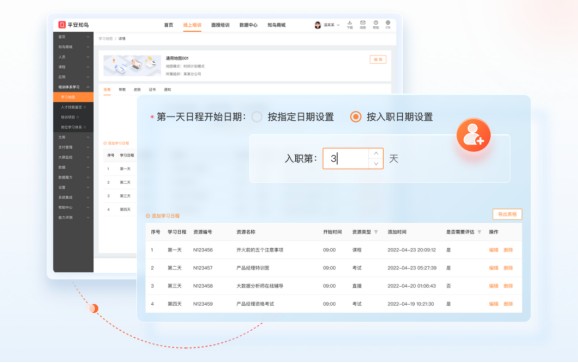Click the 编辑 link for row 第一天
Screen dimensions: 578x363
[x=493, y=250]
